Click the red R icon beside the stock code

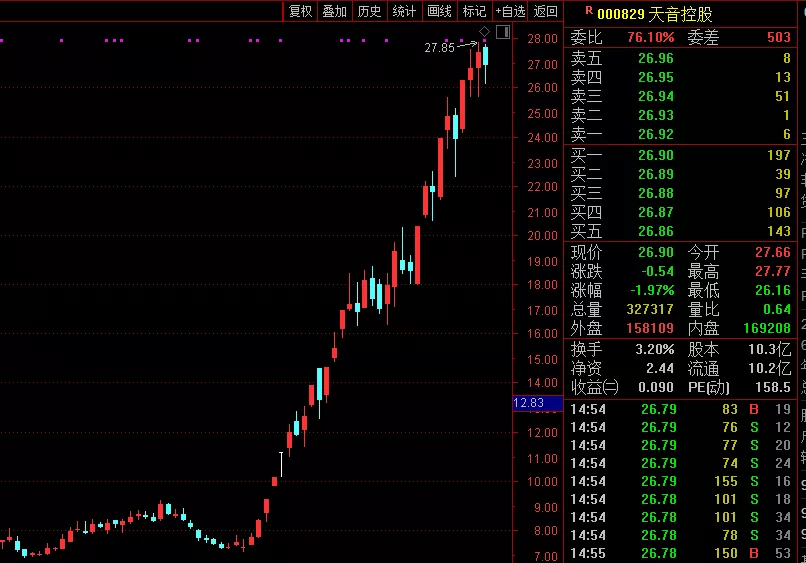574,12
